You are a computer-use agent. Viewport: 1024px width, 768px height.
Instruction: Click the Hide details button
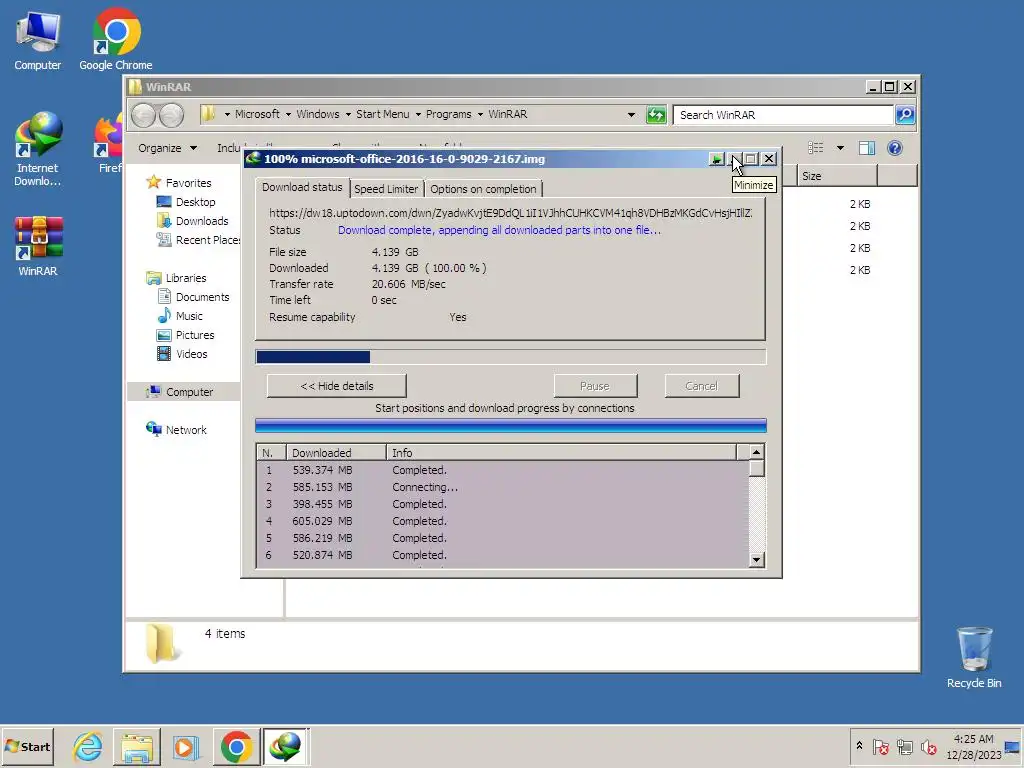337,386
